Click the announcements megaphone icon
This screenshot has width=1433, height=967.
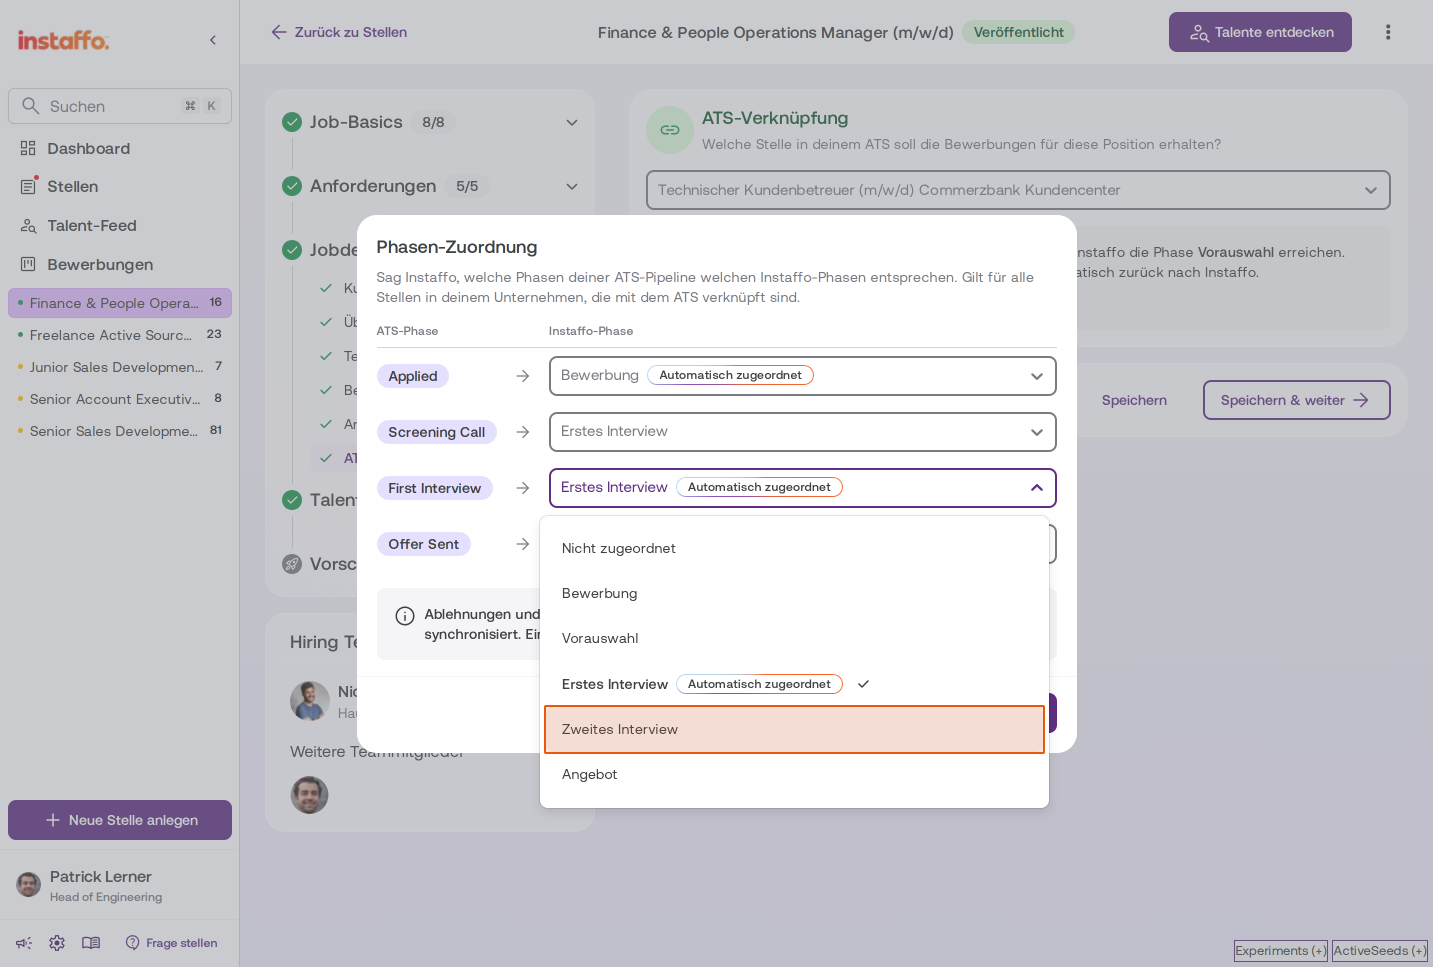pos(24,943)
